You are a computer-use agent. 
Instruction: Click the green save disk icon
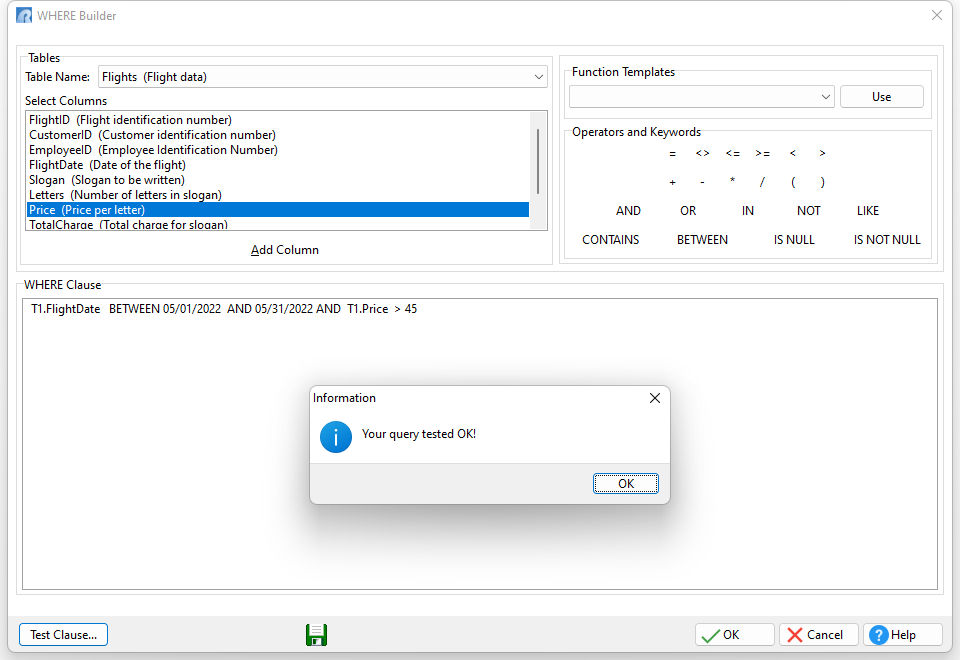click(317, 635)
